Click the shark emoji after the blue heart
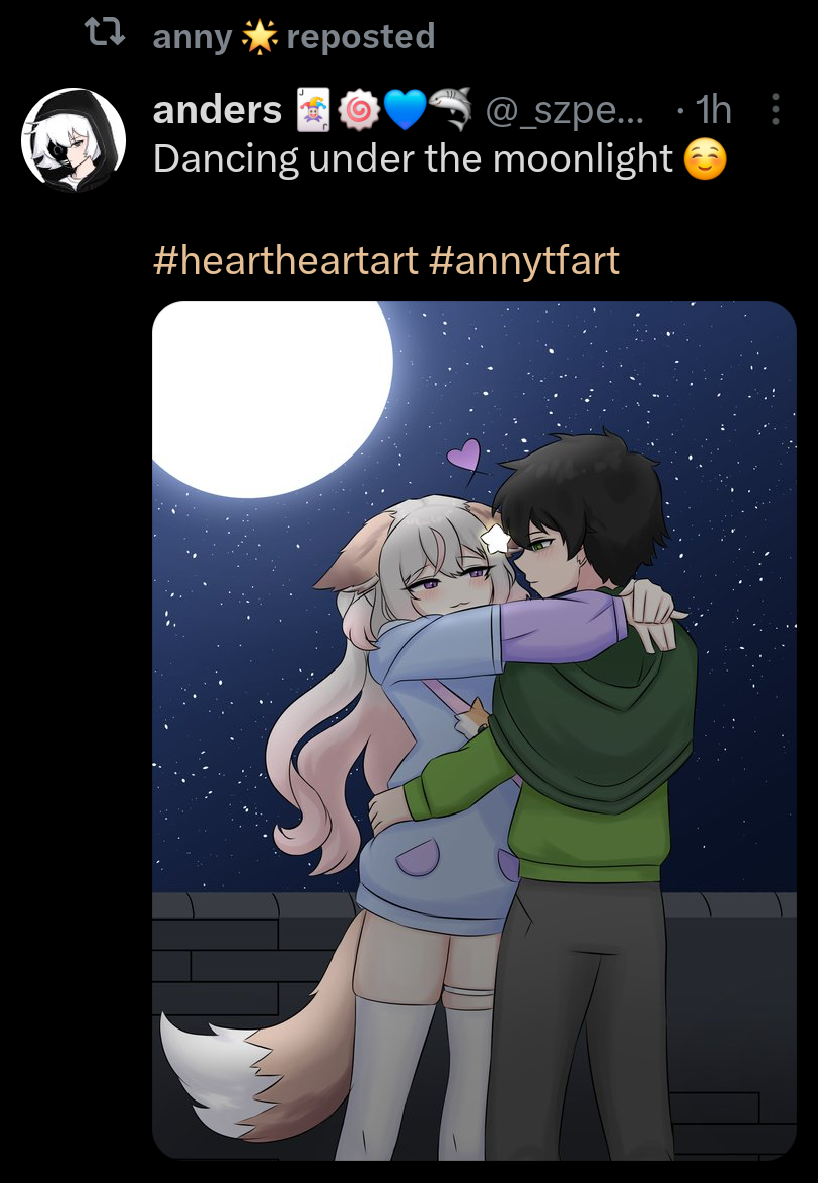The image size is (818, 1183). click(x=450, y=111)
